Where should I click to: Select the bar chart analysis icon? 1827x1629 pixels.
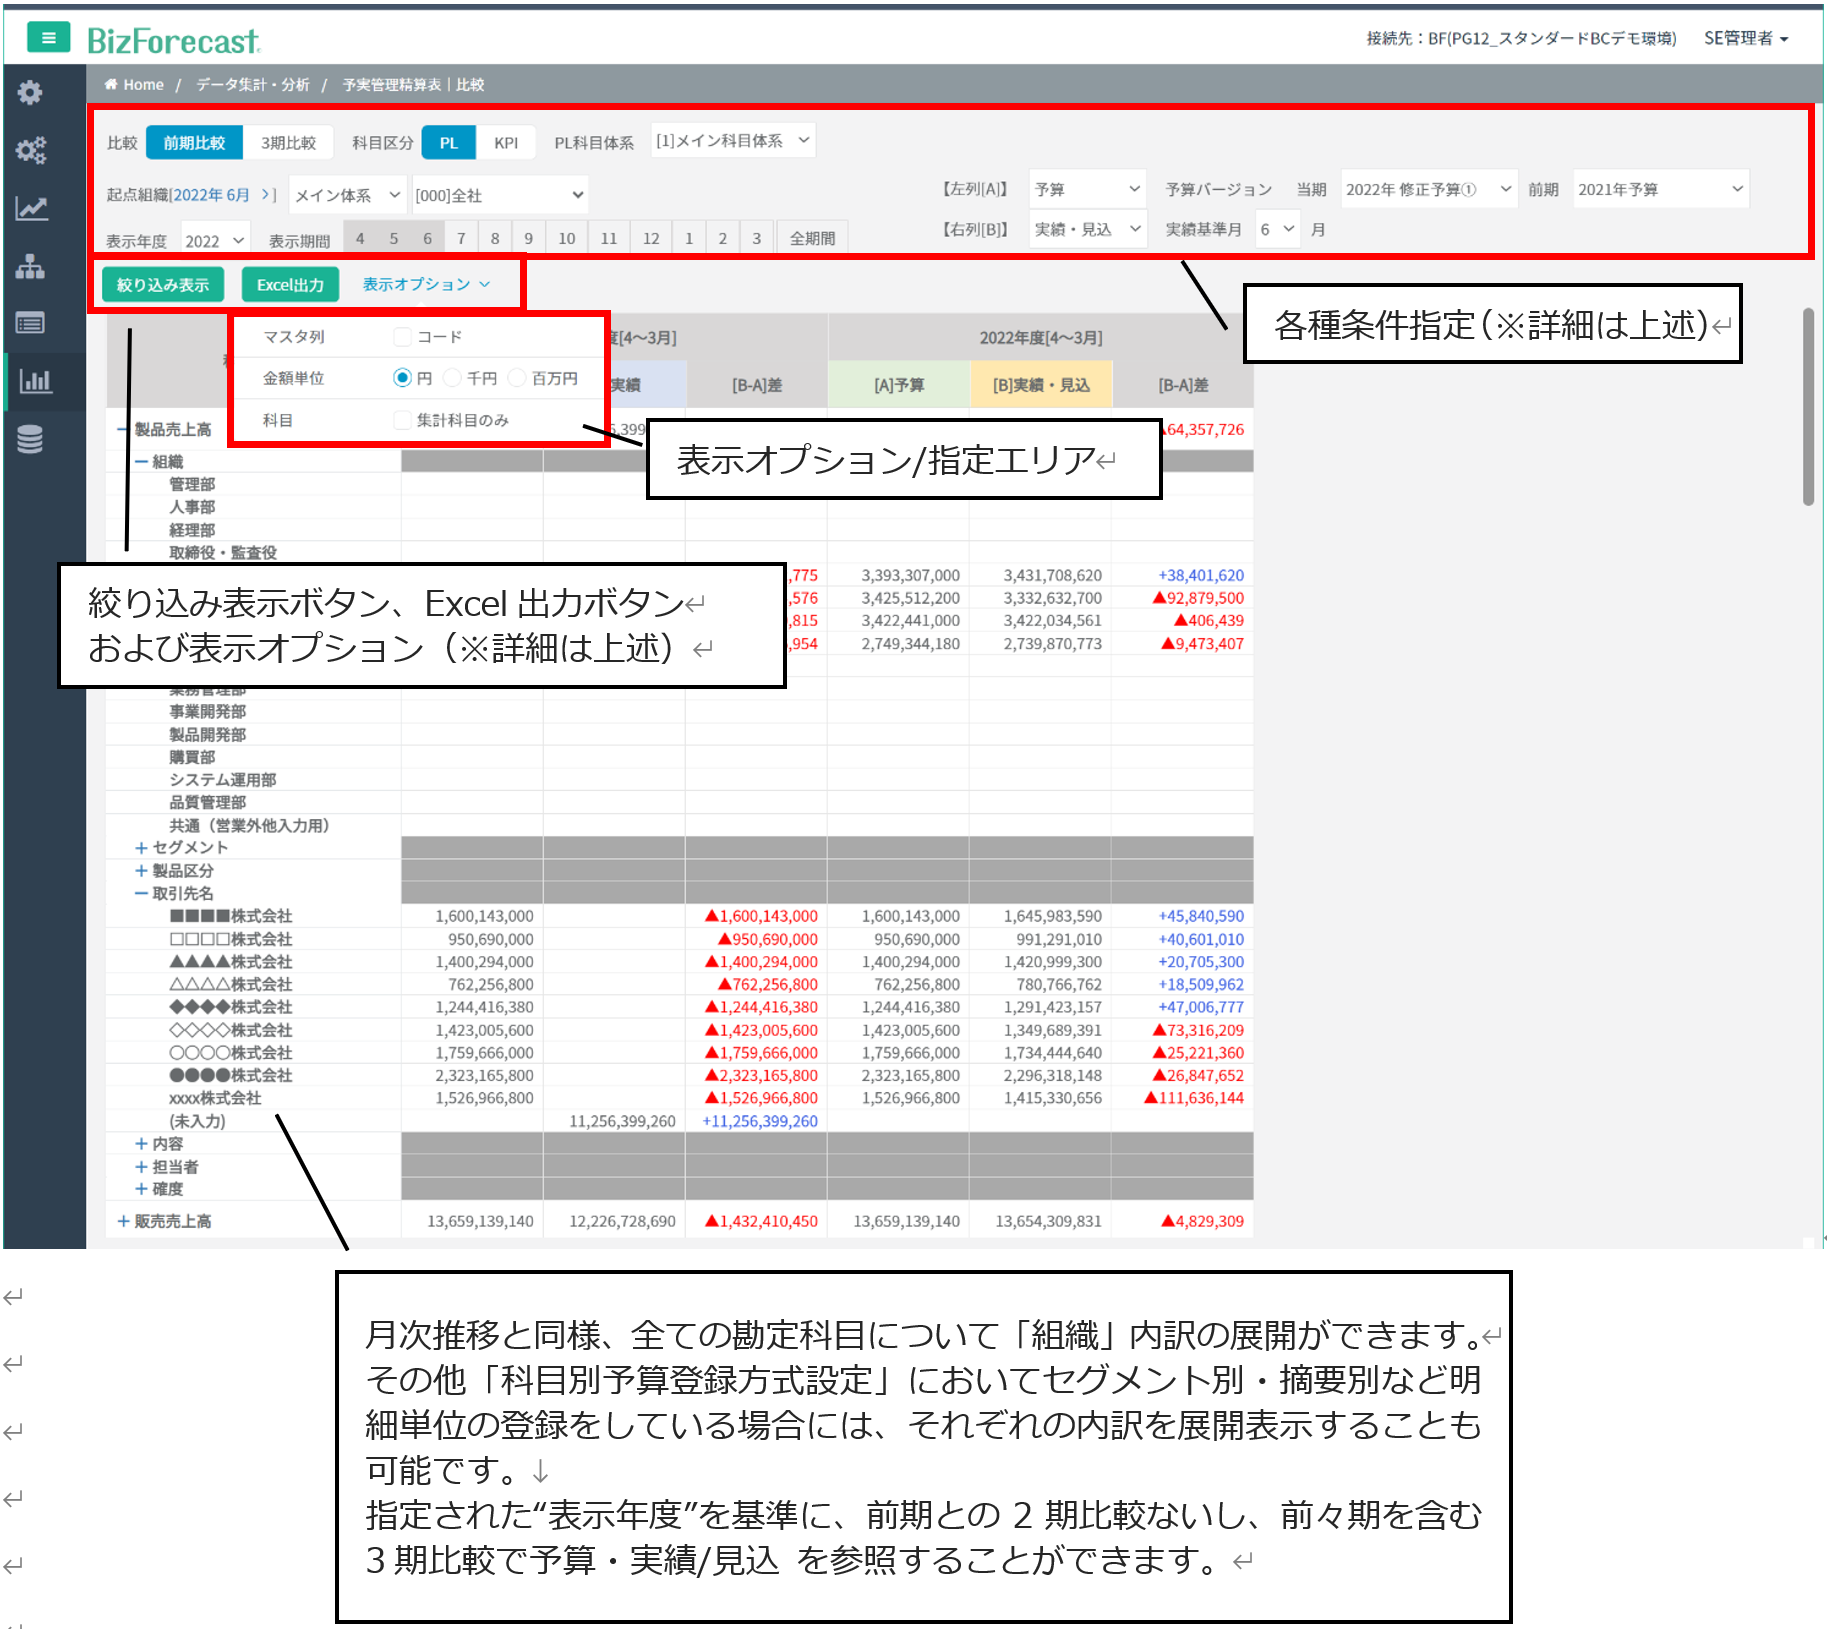point(34,381)
